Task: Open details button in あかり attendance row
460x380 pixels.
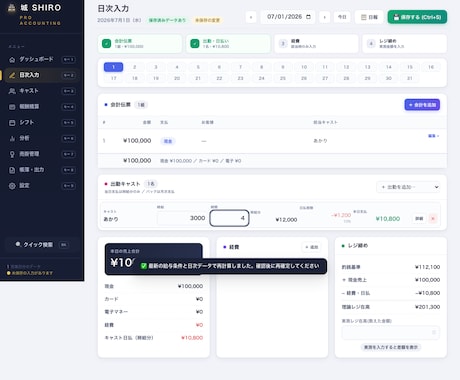Action: tap(419, 219)
